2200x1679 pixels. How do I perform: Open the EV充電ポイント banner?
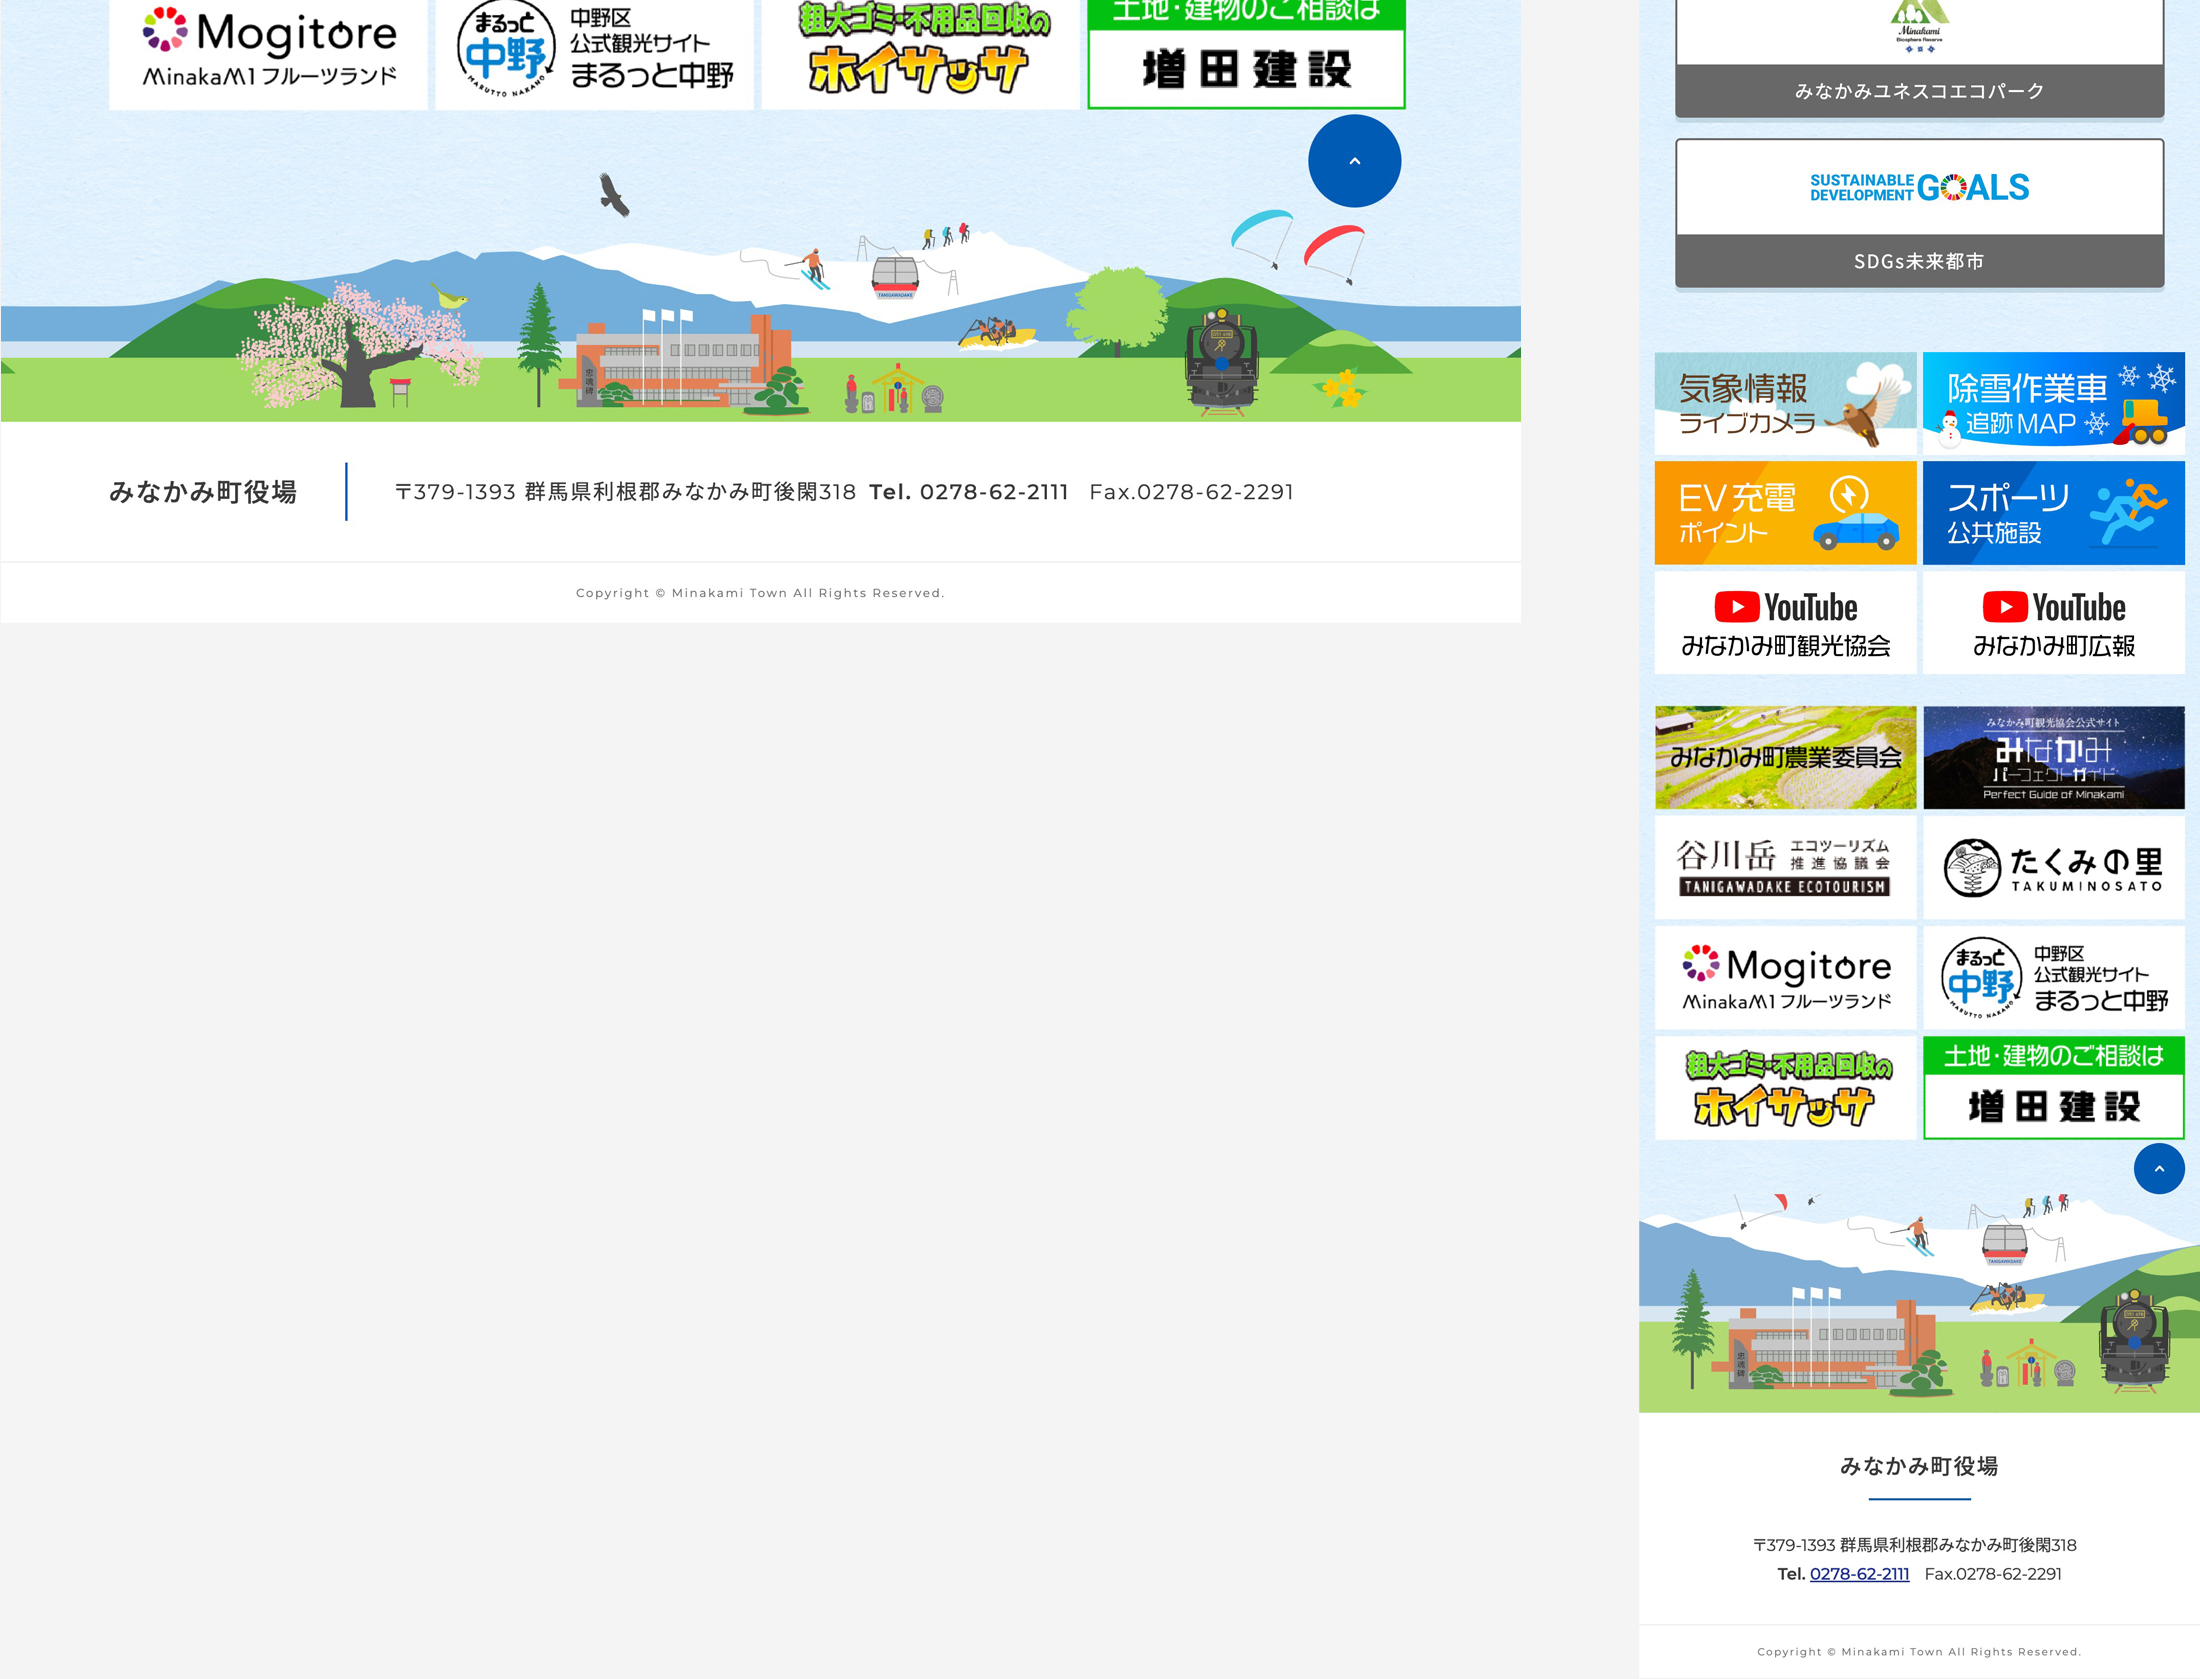click(x=1785, y=513)
